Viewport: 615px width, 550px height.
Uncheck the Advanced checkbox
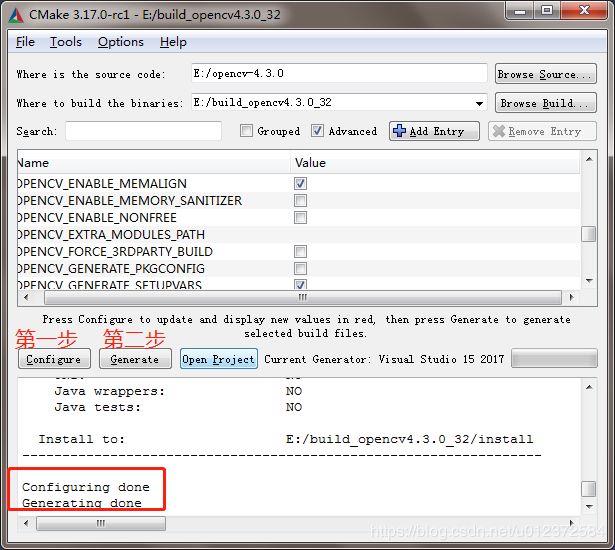[317, 131]
